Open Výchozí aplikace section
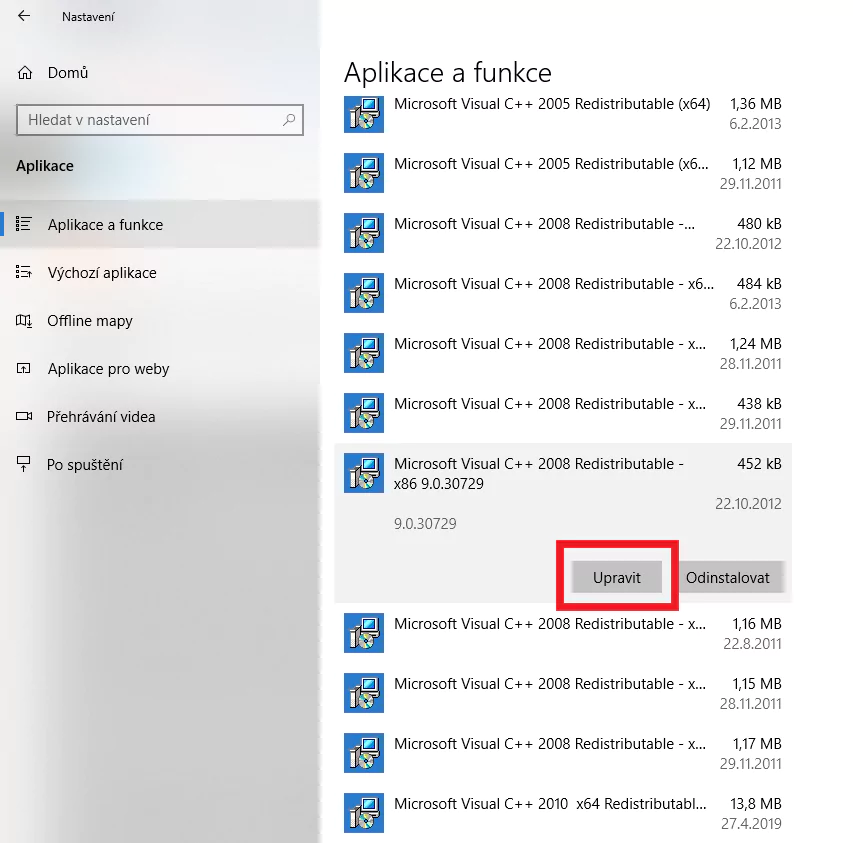 point(160,272)
